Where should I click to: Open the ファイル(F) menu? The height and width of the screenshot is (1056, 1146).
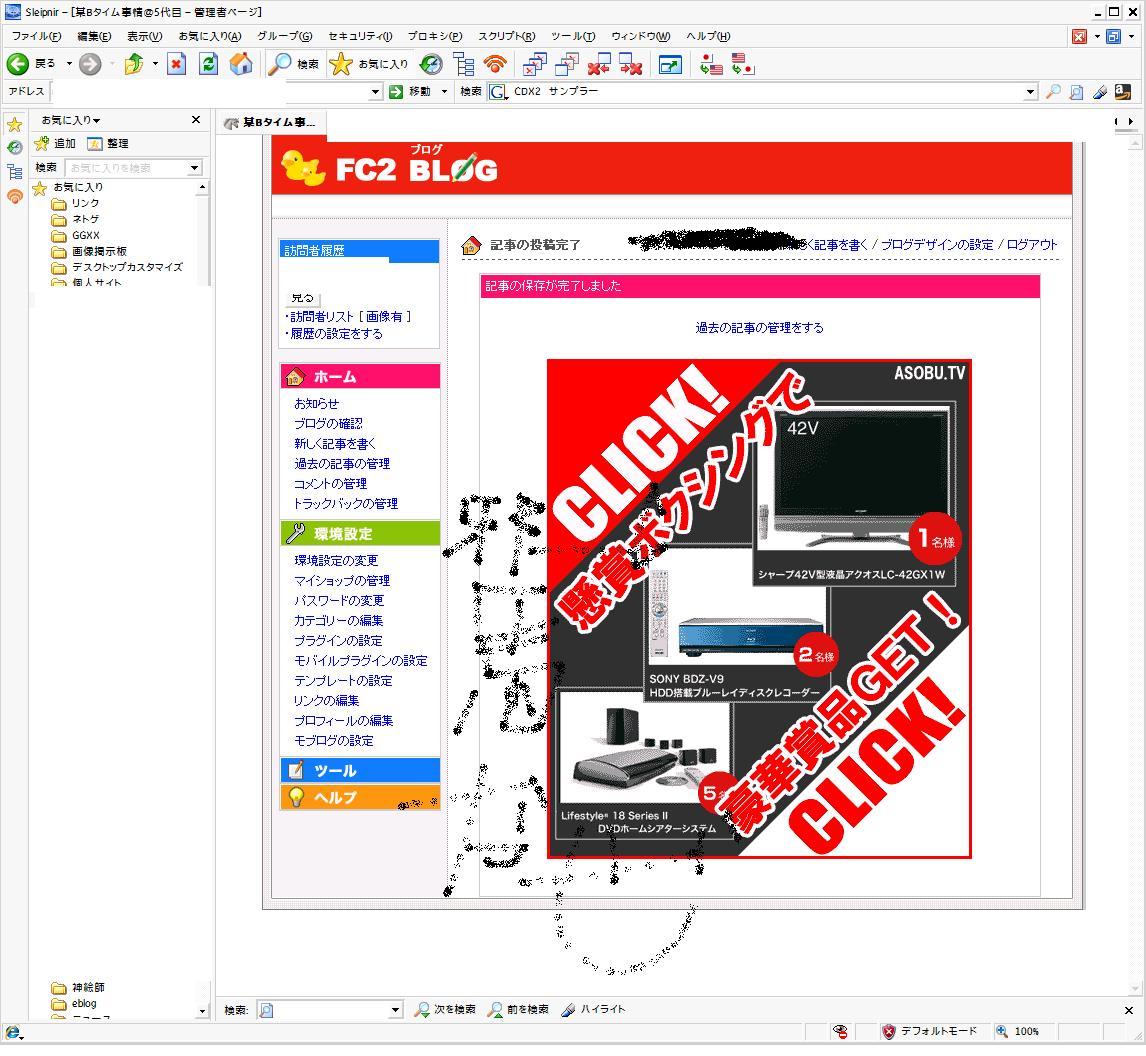36,36
